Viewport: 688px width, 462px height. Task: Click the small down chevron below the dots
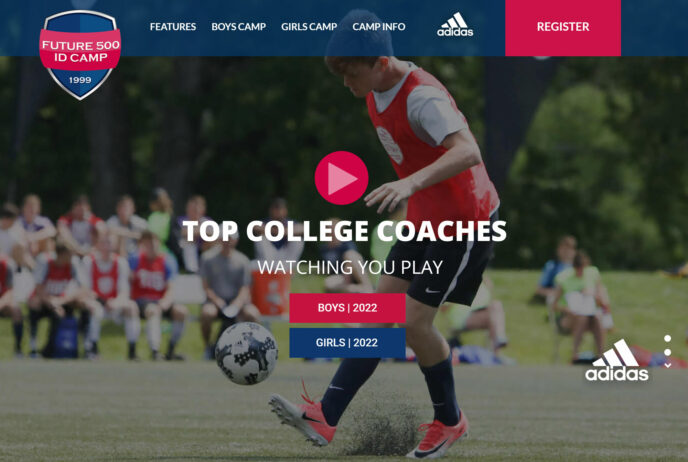(667, 365)
